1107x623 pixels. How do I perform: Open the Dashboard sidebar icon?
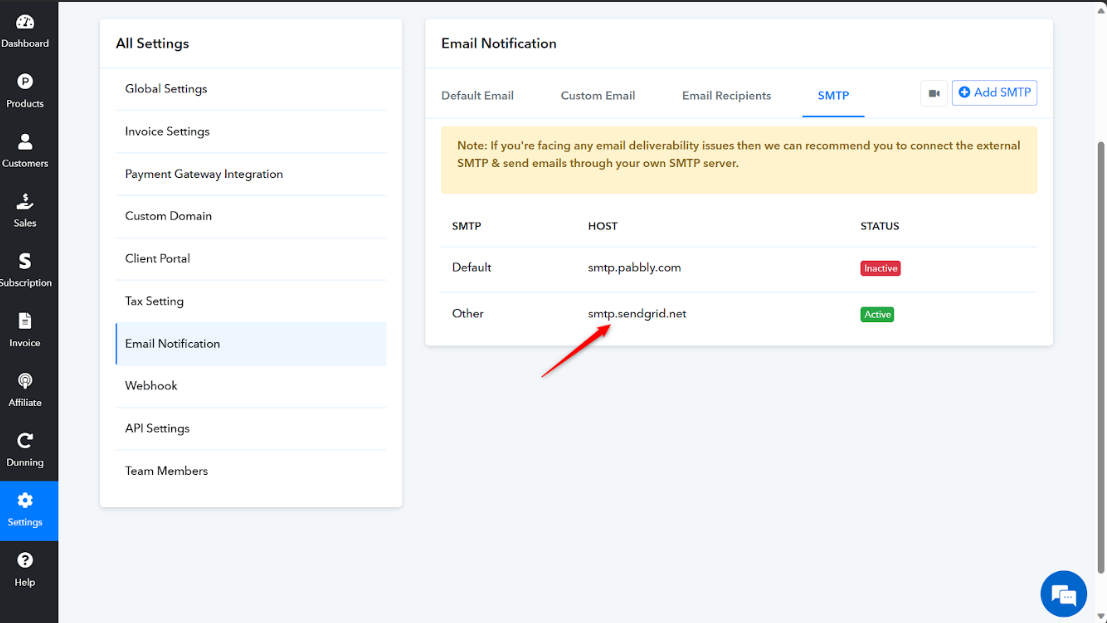(x=25, y=23)
